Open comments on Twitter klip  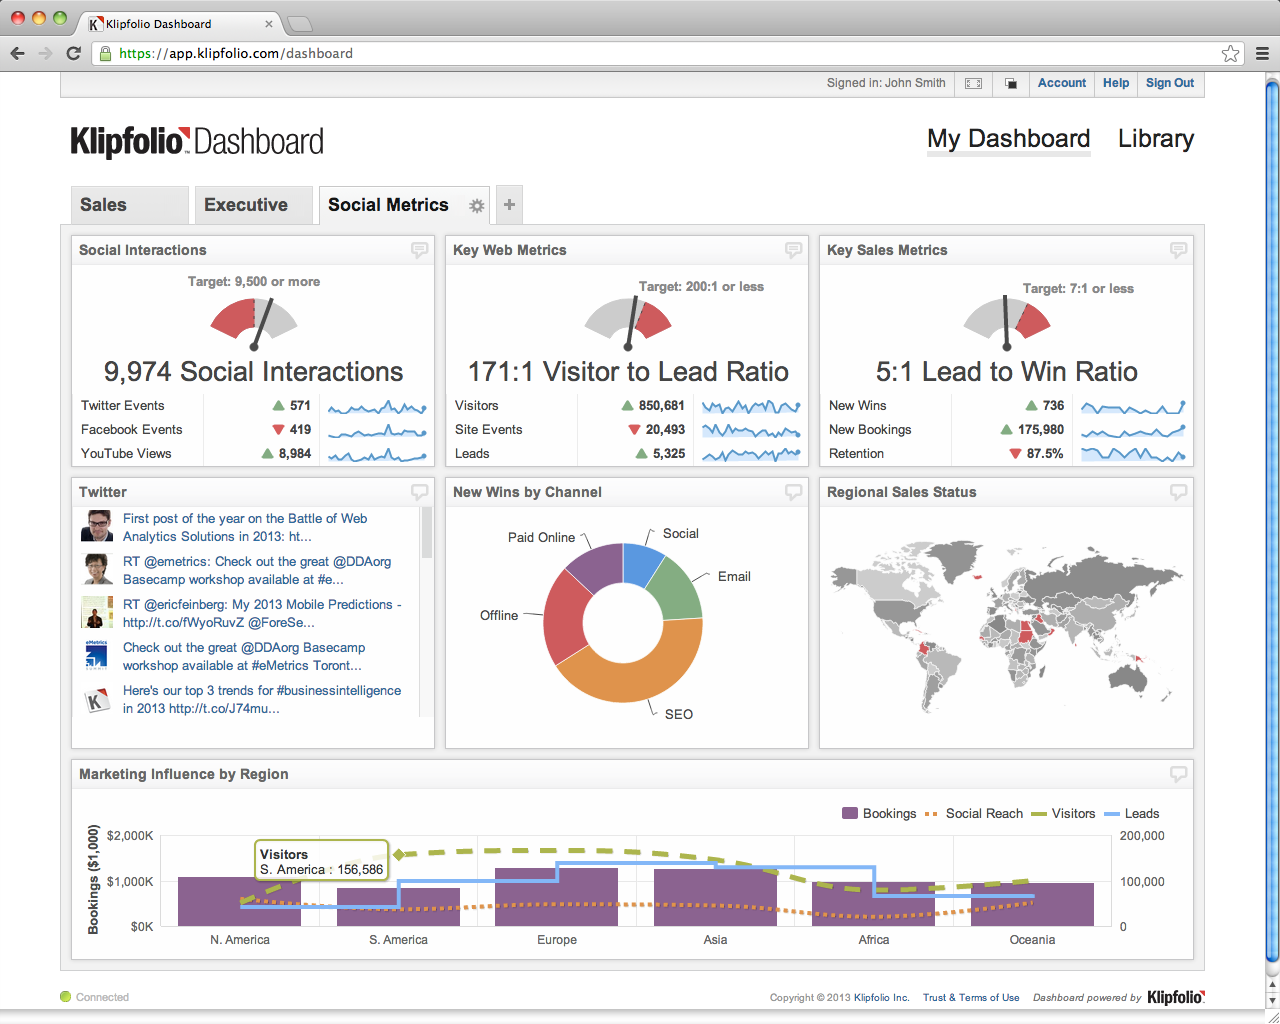click(x=420, y=492)
